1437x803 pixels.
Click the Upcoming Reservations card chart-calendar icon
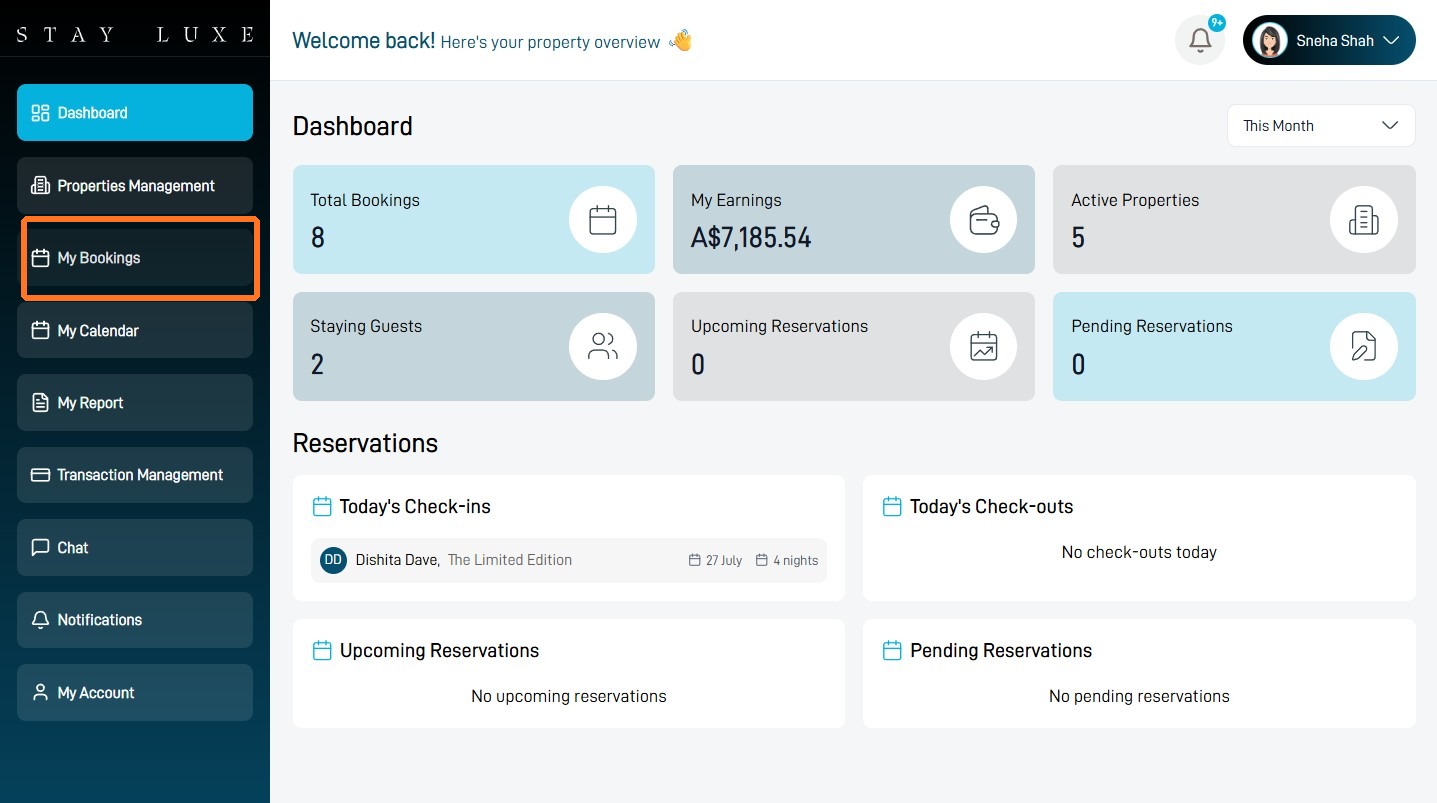coord(983,347)
